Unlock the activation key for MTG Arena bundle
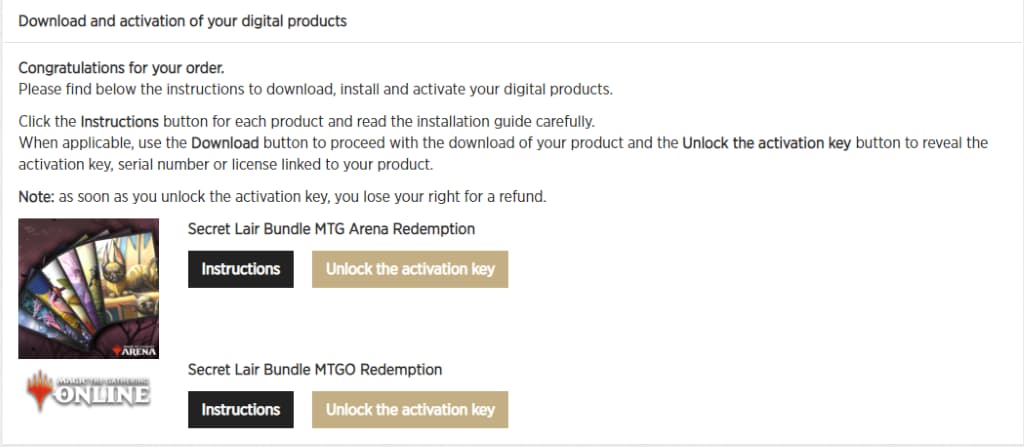The width and height of the screenshot is (1024, 447). (x=410, y=269)
